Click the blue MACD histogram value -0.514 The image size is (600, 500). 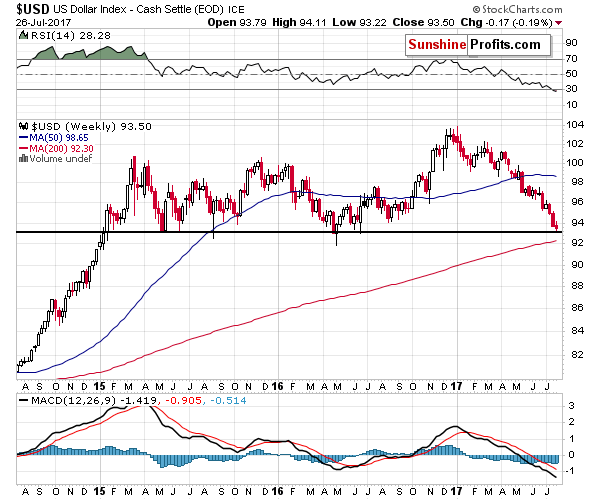228,401
